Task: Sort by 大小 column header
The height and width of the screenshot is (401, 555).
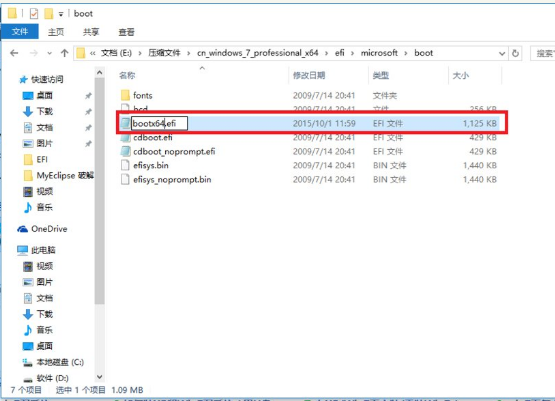Action: [x=461, y=75]
